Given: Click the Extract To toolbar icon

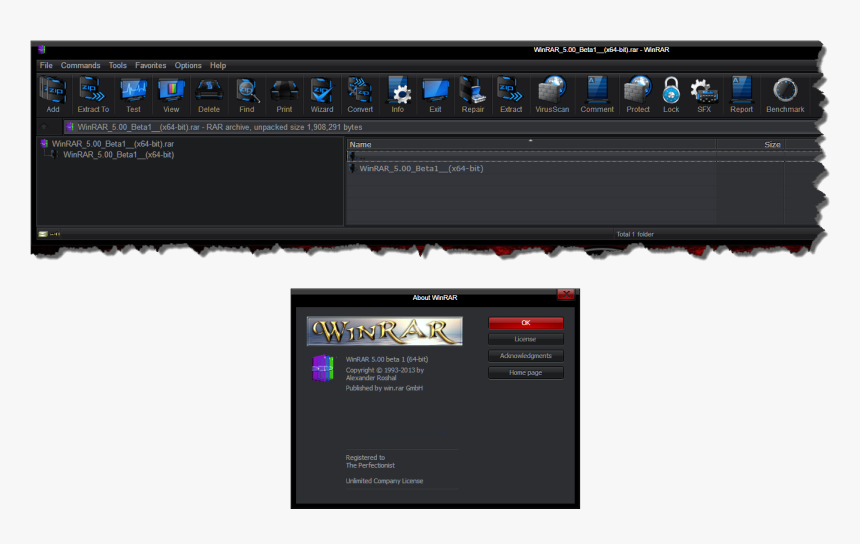Looking at the screenshot, I should [93, 94].
